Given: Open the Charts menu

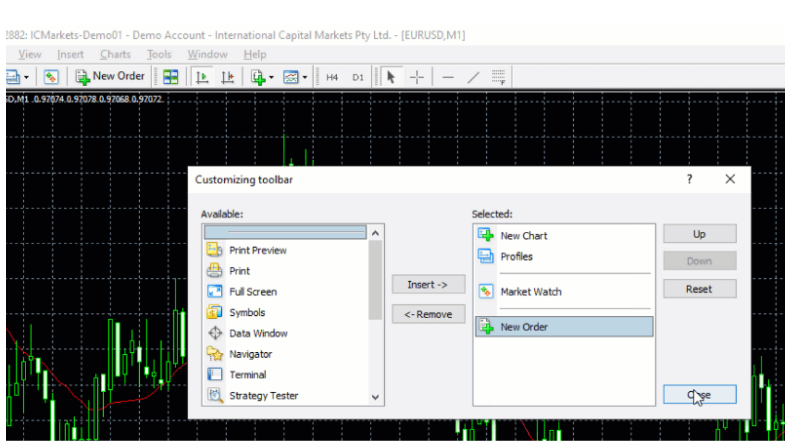Looking at the screenshot, I should [x=115, y=54].
